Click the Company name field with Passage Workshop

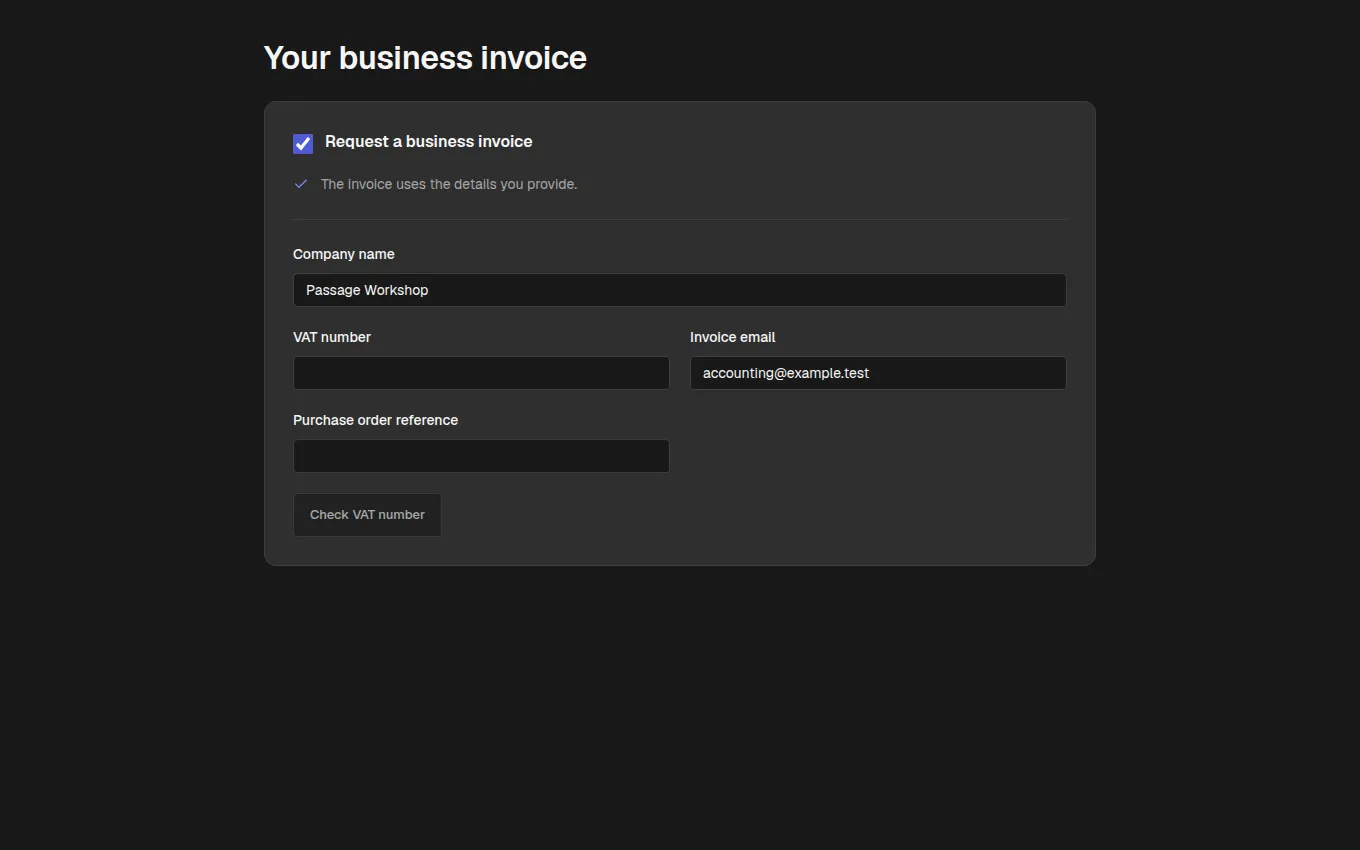(x=680, y=290)
